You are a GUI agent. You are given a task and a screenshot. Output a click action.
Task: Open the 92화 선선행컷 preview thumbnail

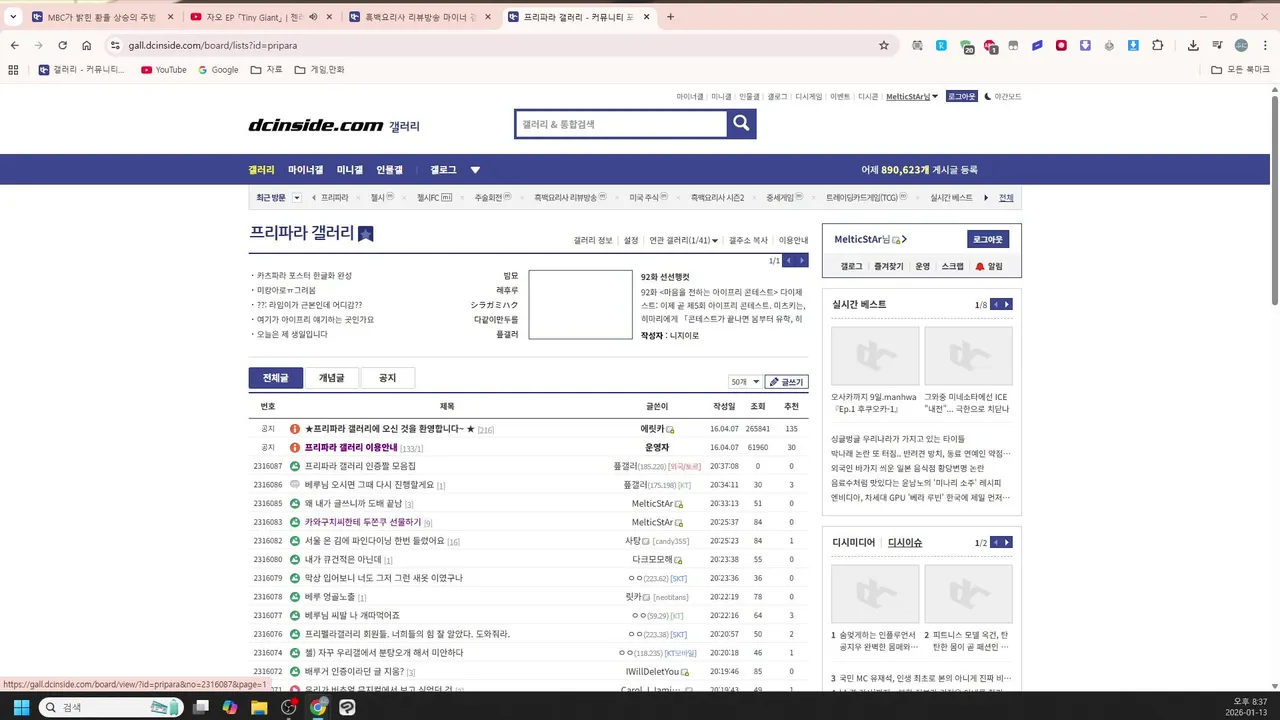point(580,304)
